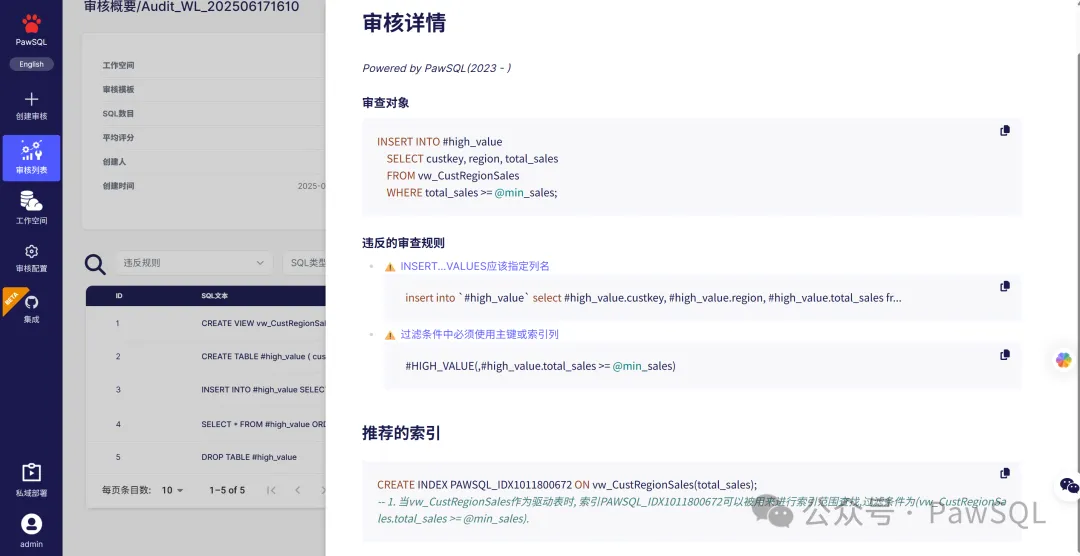
Task: Open 创建审核 plus icon in sidebar
Action: point(31,99)
